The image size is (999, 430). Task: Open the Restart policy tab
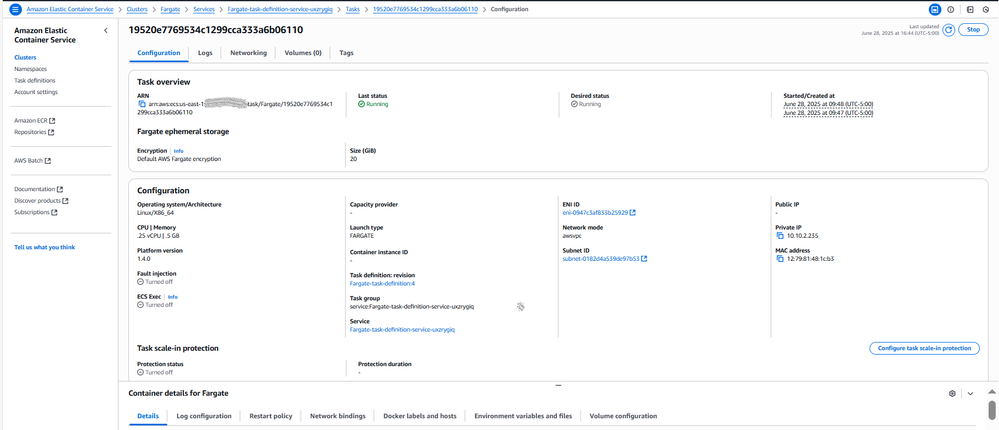coord(271,416)
